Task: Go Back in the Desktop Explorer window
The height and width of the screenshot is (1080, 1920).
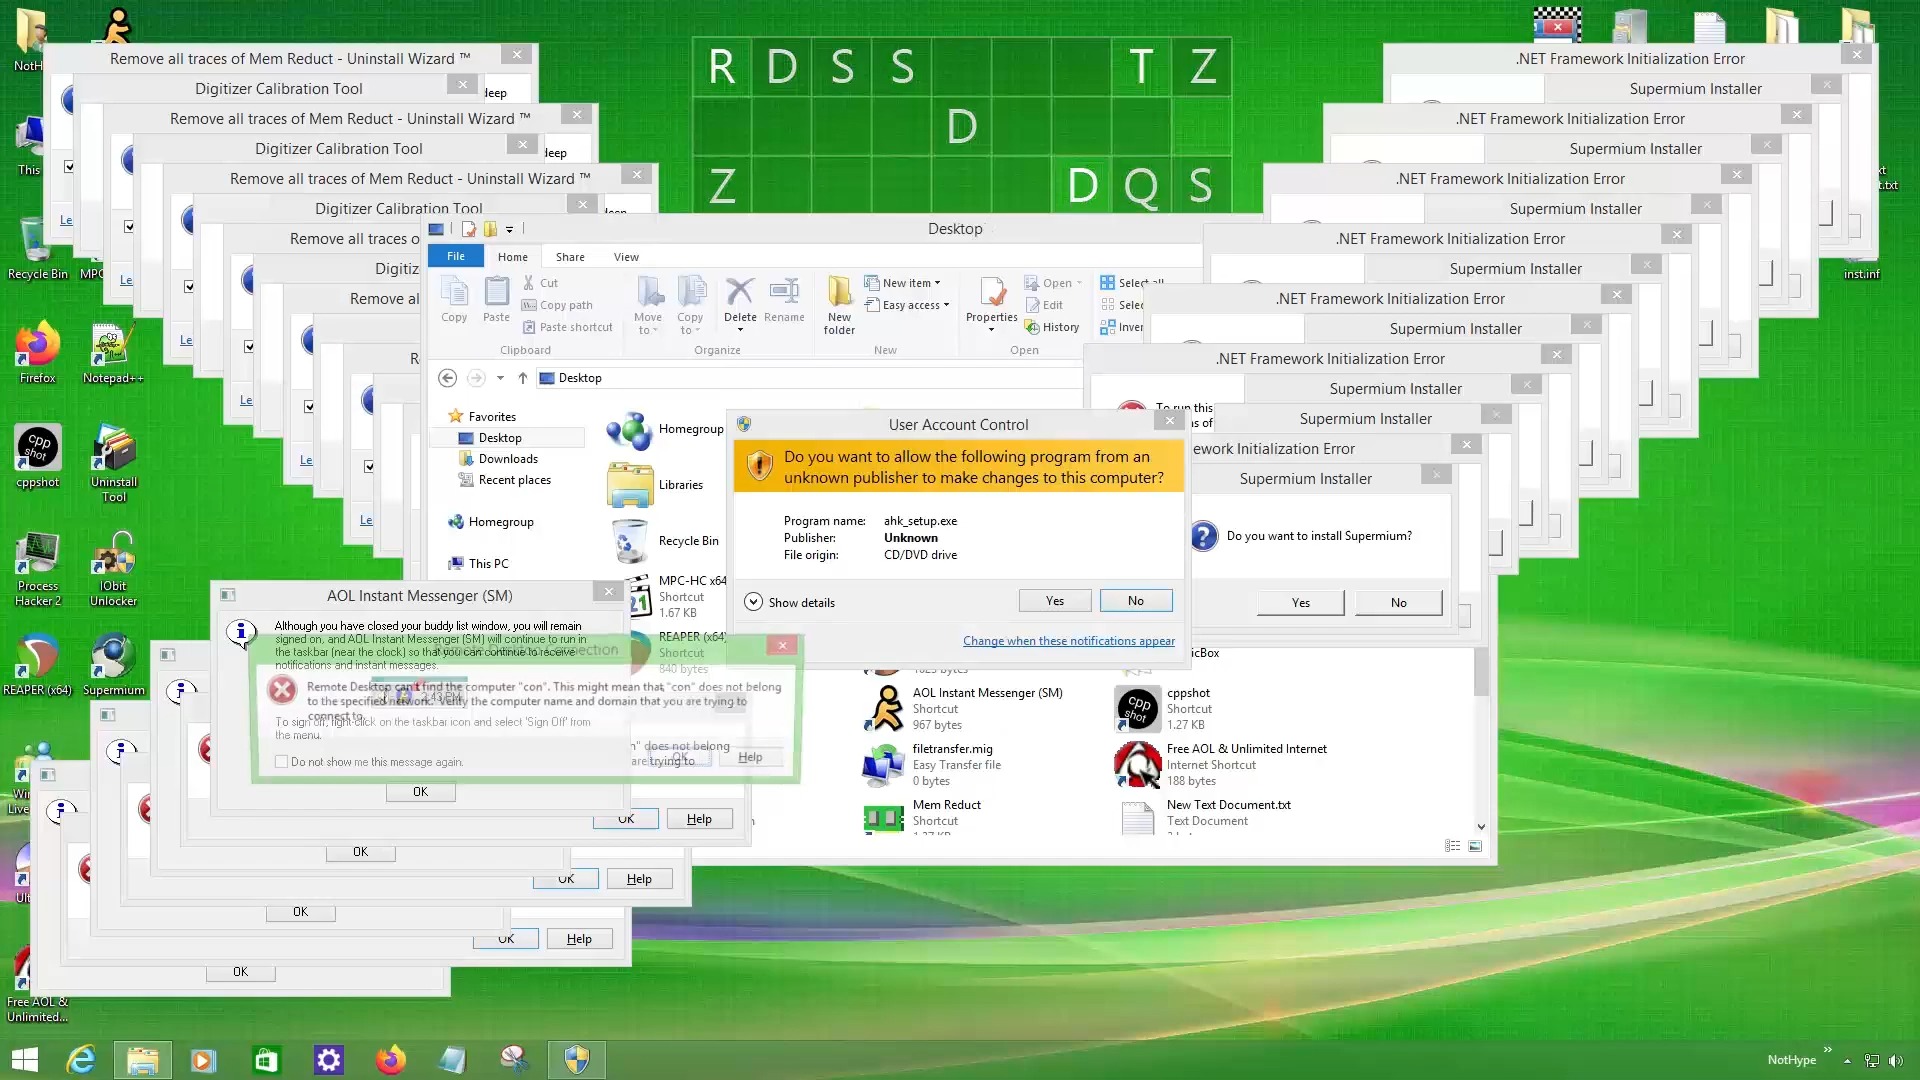Action: 448,378
